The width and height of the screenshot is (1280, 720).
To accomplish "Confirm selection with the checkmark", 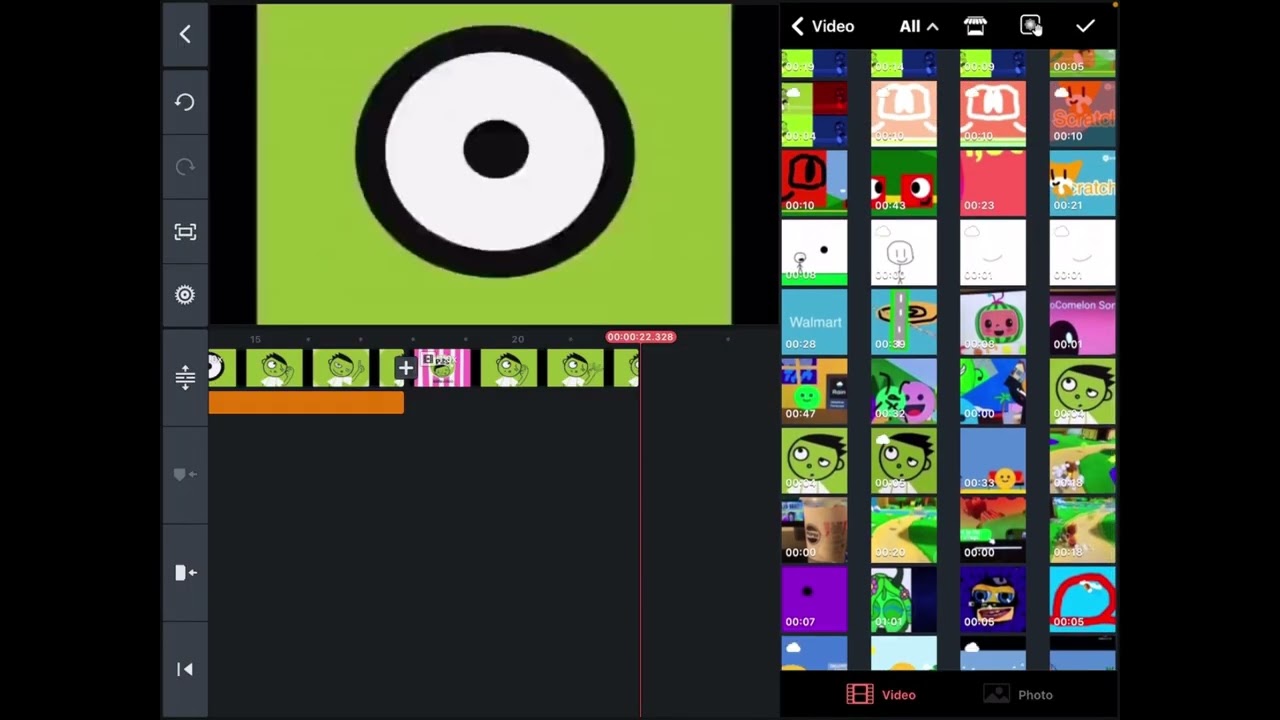I will coord(1086,26).
